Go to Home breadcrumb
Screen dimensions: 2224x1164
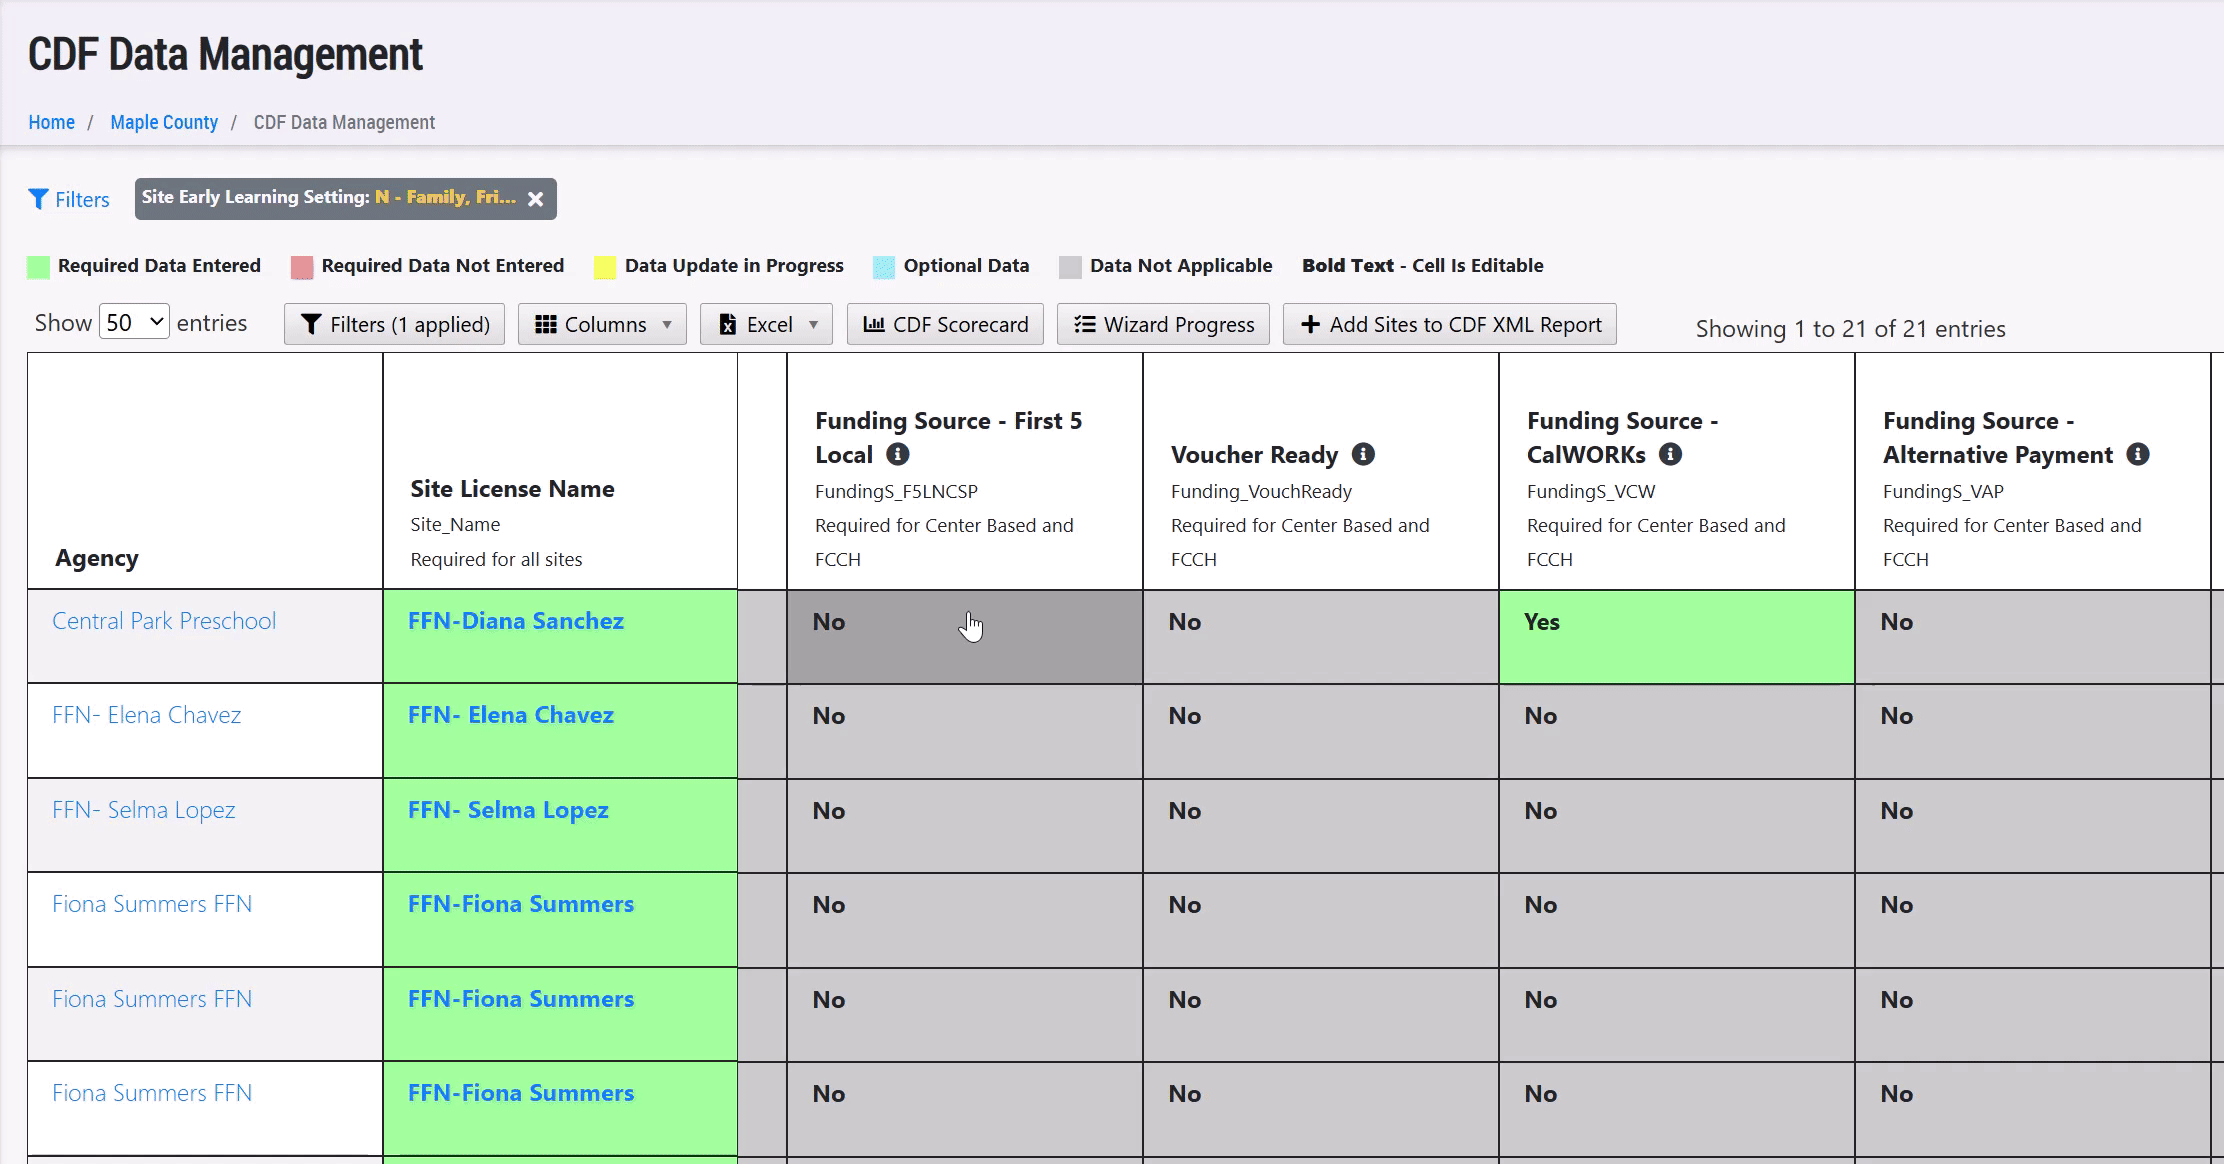pyautogui.click(x=51, y=122)
